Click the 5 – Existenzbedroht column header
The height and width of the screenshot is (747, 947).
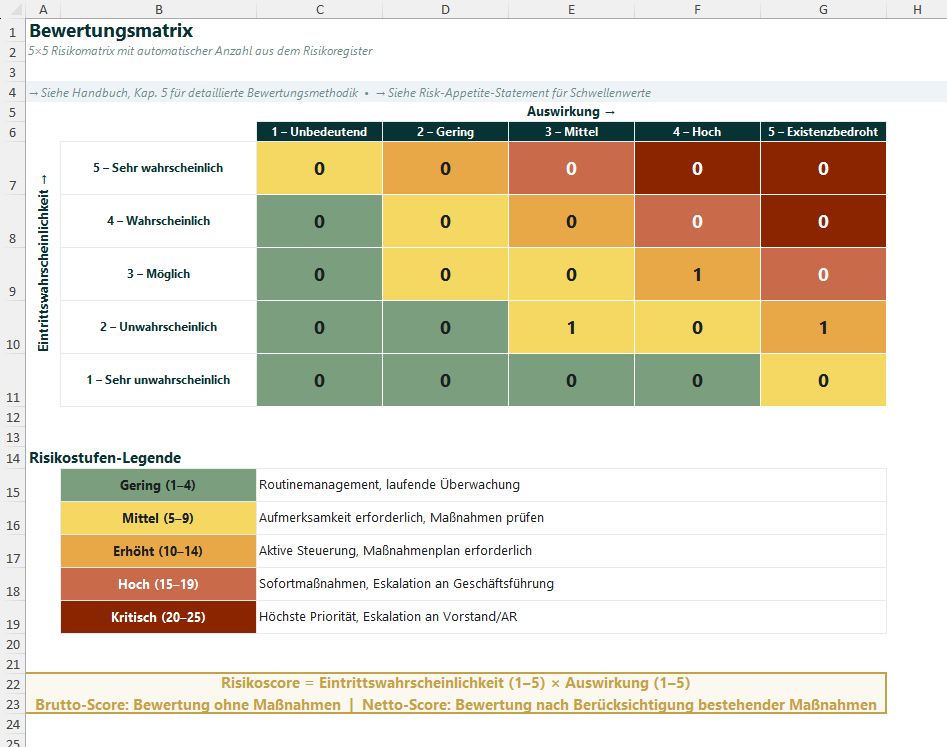click(x=823, y=131)
